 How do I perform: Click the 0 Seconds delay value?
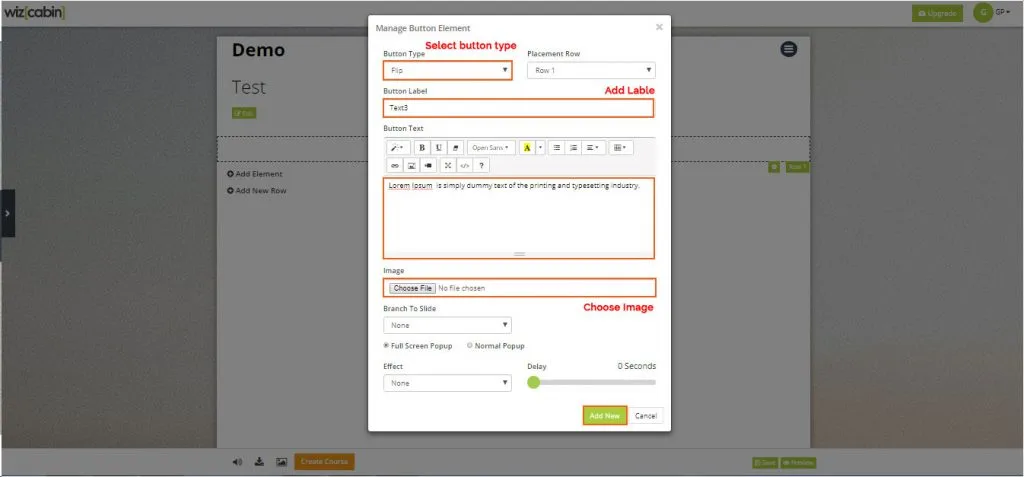coord(637,366)
